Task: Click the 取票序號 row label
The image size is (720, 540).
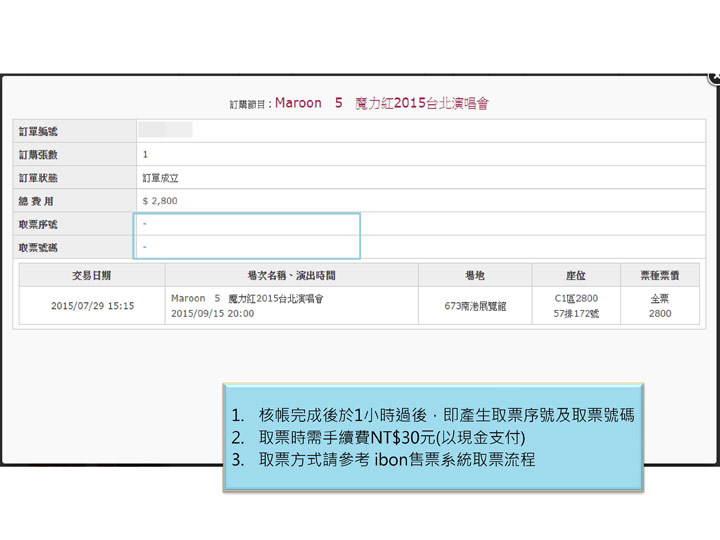Action: [x=39, y=224]
